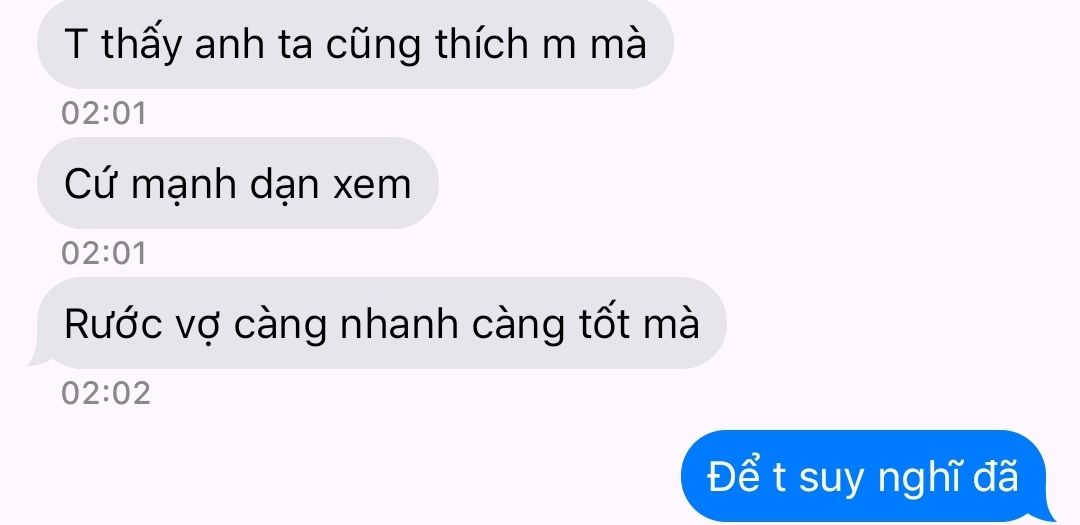Viewport: 1080px width, 525px height.
Task: Click the word "thích" in the first message
Action: (x=481, y=44)
